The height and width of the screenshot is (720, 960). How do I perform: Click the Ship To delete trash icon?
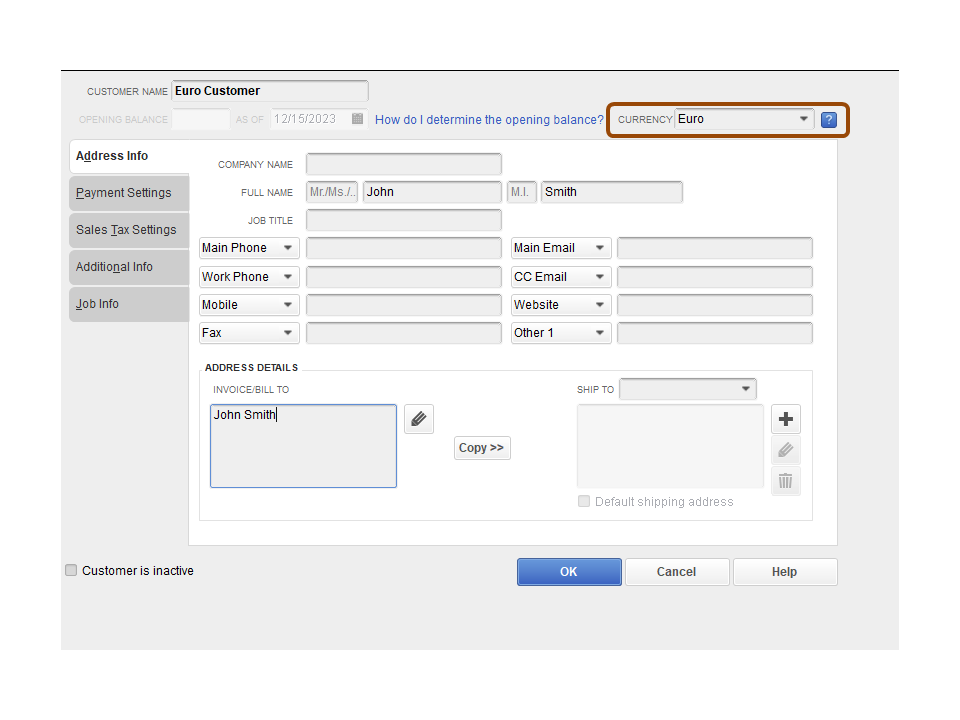tap(786, 481)
